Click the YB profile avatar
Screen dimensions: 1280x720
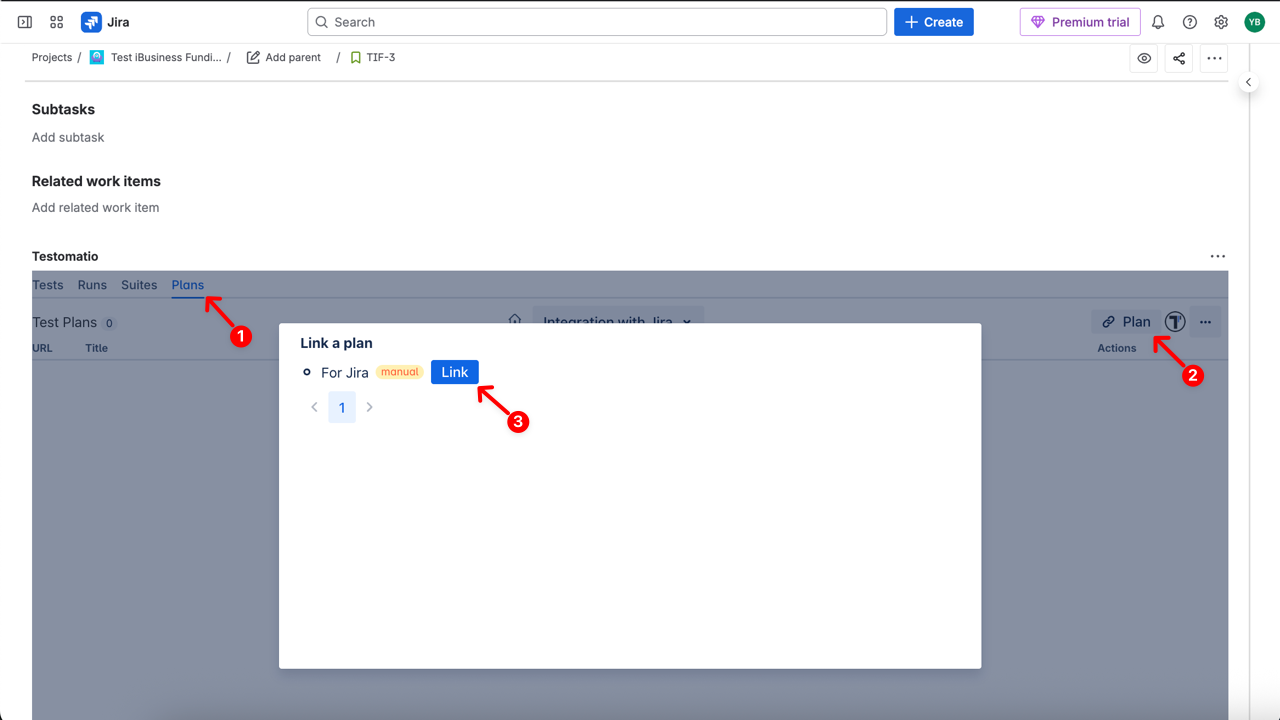pyautogui.click(x=1254, y=22)
